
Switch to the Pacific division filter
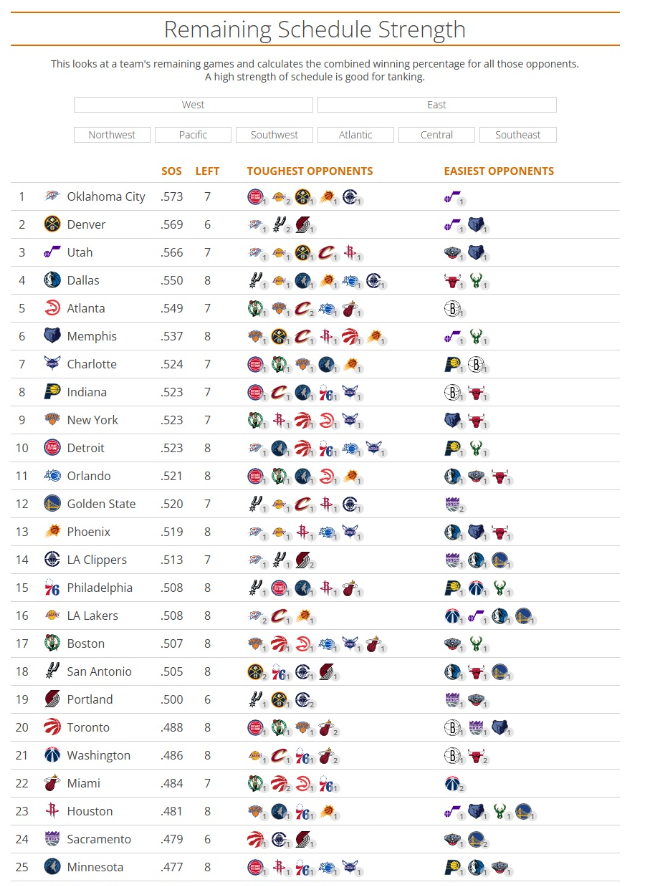click(x=193, y=135)
